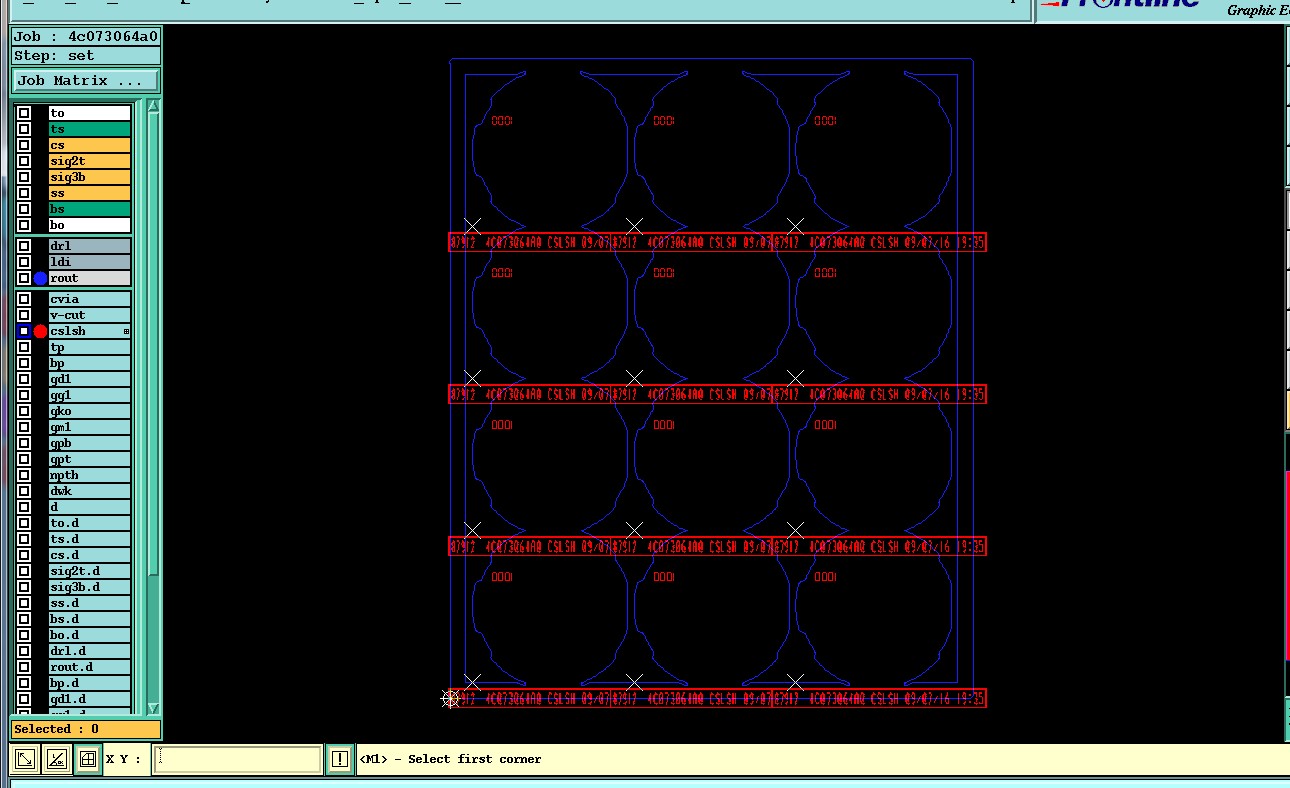This screenshot has height=788, width=1290.
Task: Select the drl.d layer name
Action: (x=90, y=651)
